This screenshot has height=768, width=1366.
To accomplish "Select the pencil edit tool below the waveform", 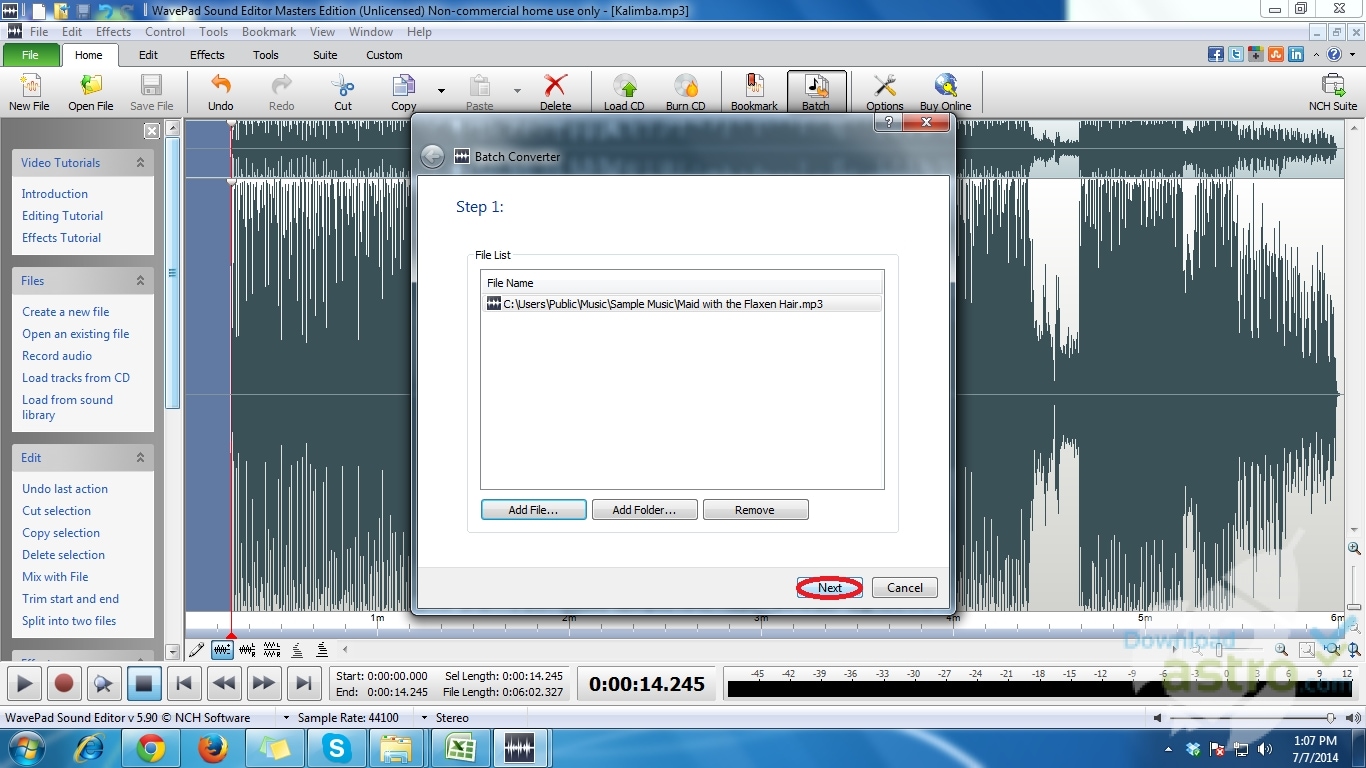I will click(x=197, y=650).
